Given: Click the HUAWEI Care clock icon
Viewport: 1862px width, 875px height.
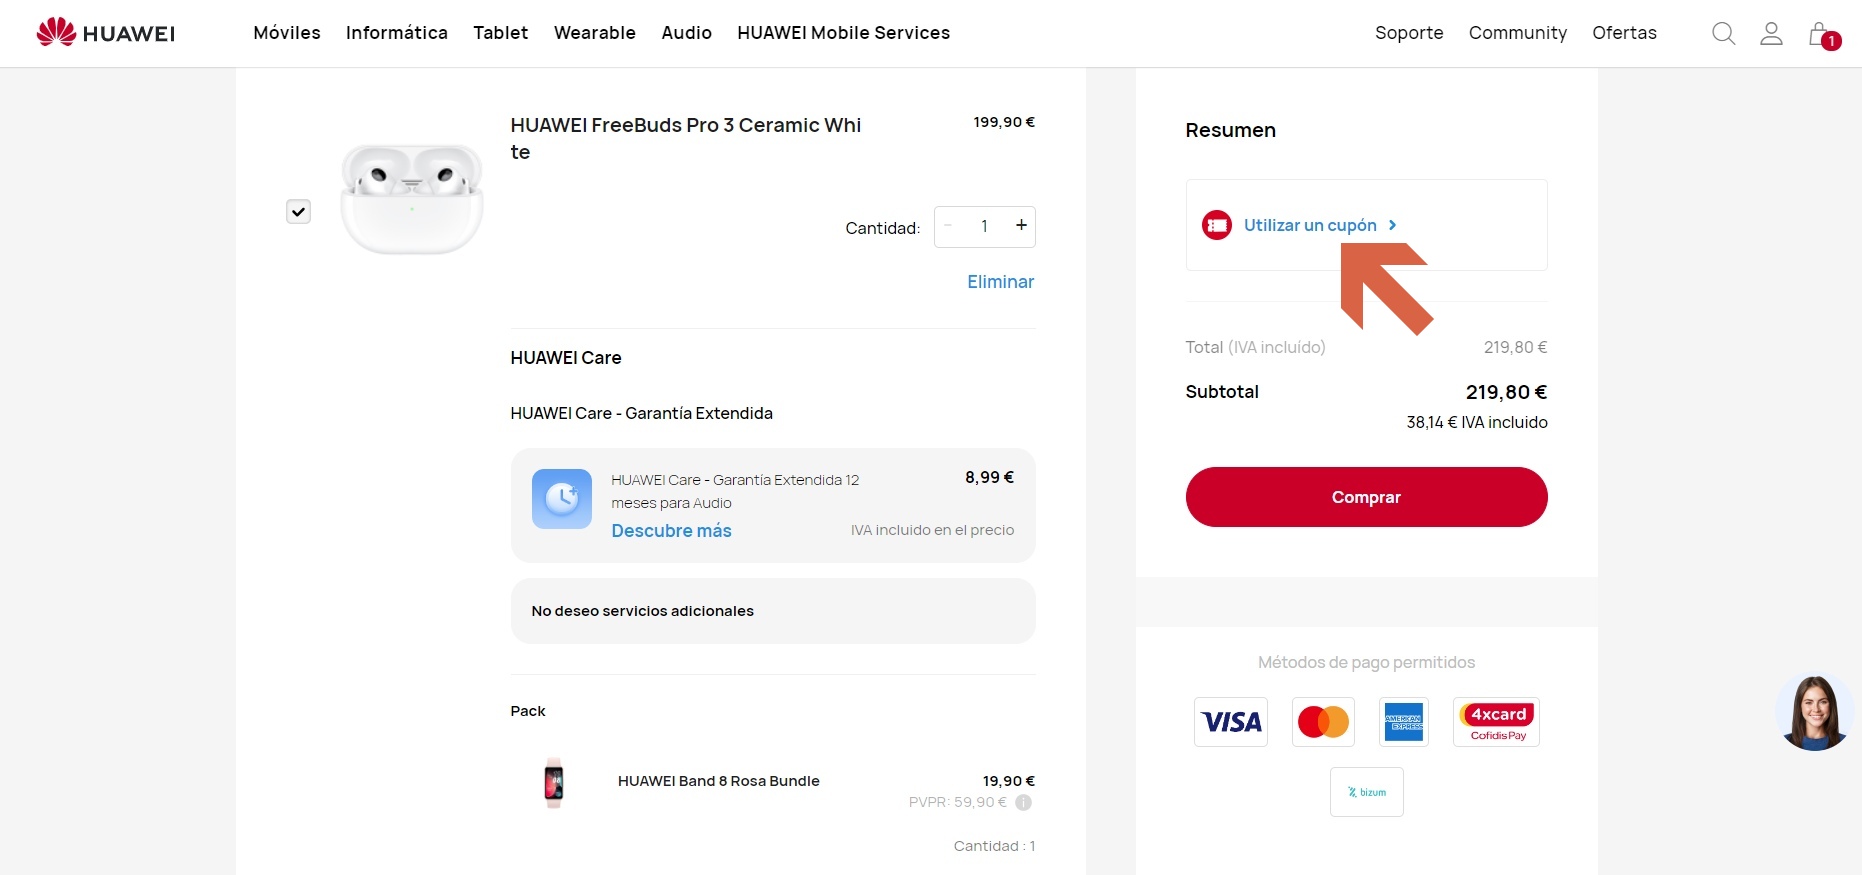Looking at the screenshot, I should click(x=562, y=498).
